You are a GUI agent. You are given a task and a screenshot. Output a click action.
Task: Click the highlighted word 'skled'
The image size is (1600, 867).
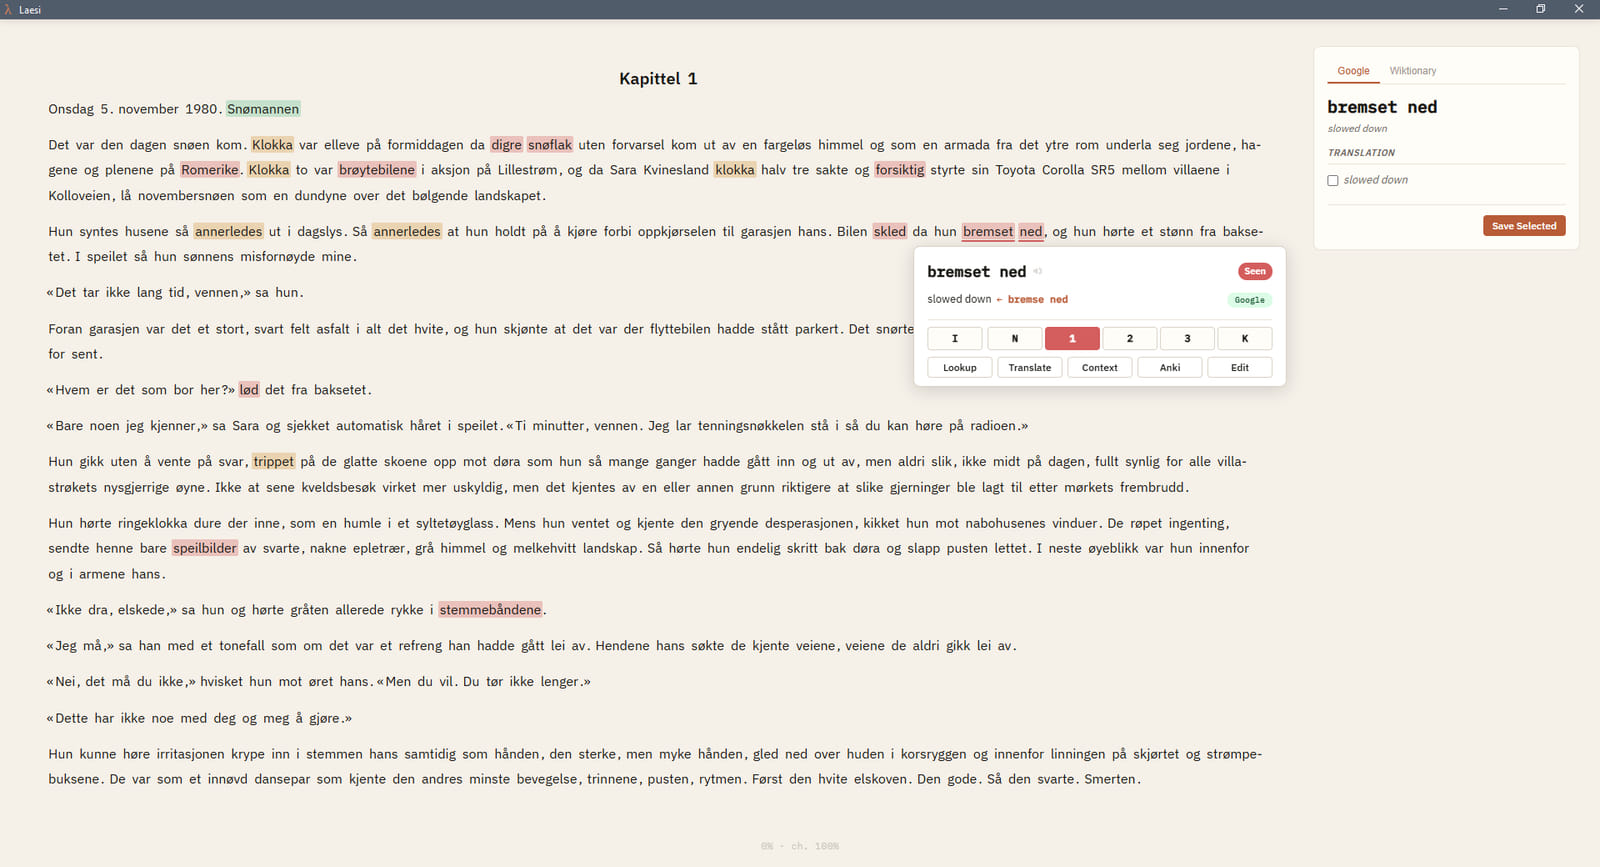pyautogui.click(x=890, y=232)
